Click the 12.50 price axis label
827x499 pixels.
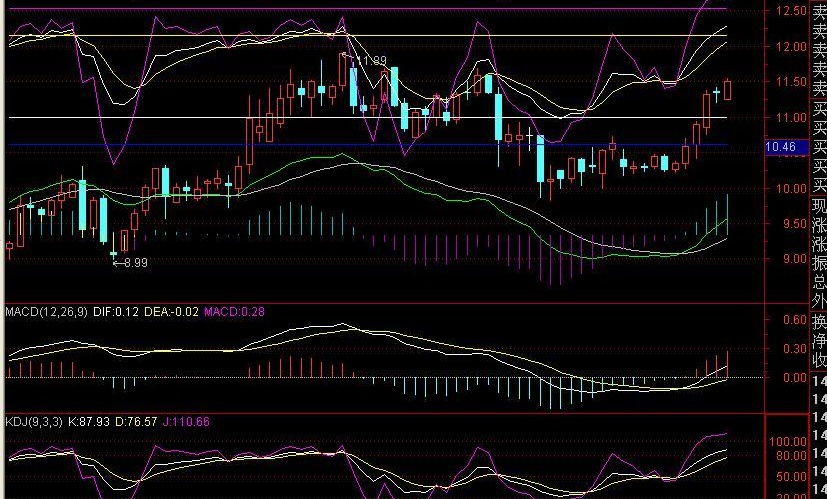tap(792, 11)
